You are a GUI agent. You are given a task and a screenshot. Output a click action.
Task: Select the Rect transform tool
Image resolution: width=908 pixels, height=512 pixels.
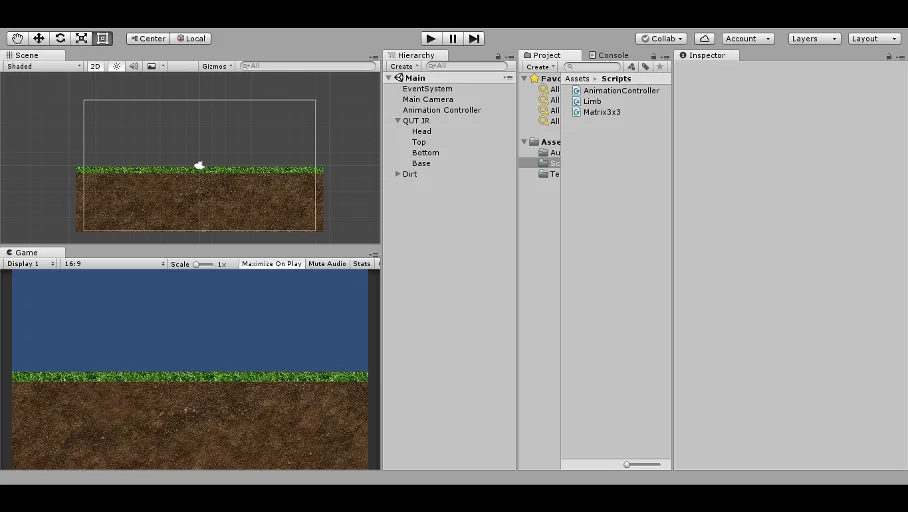[102, 38]
